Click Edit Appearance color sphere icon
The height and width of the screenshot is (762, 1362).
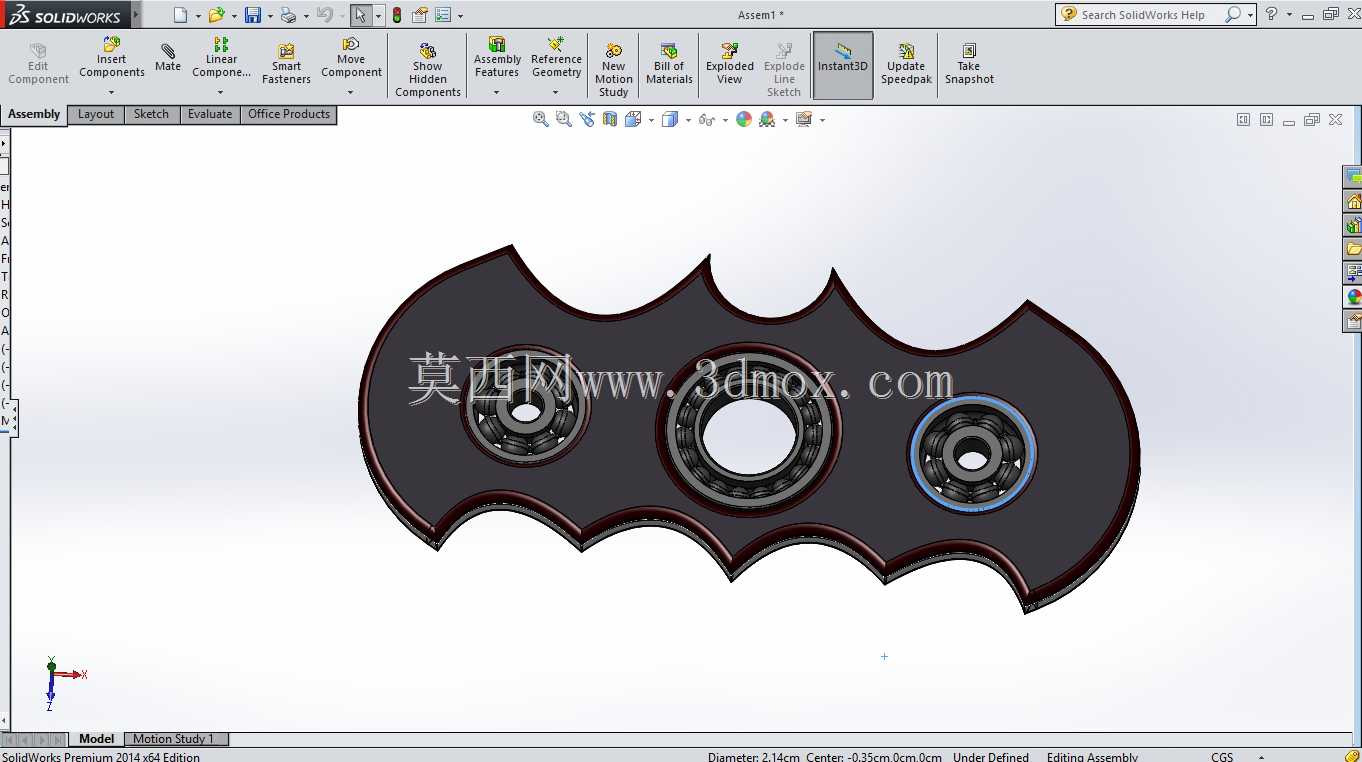click(x=744, y=119)
